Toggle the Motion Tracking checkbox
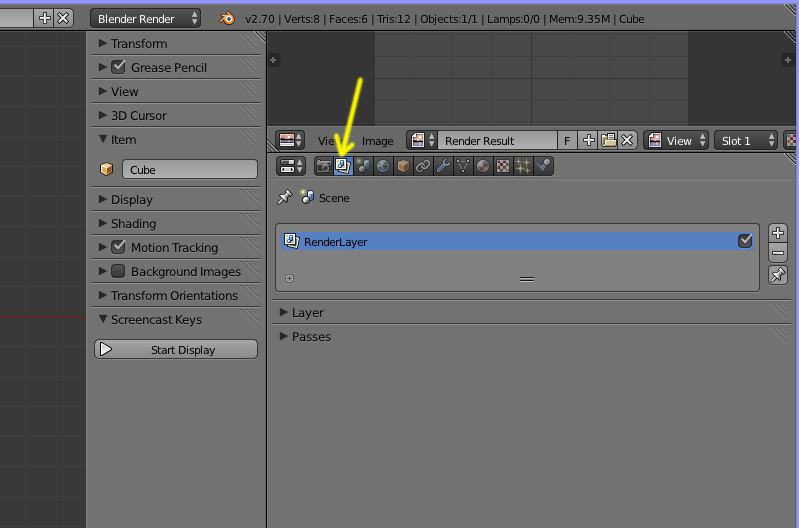Image resolution: width=799 pixels, height=528 pixels. coord(118,247)
